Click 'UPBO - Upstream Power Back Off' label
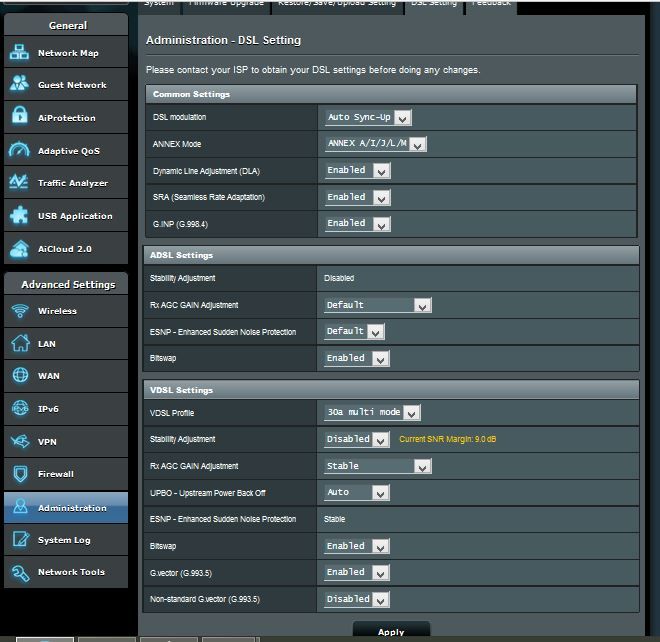660x642 pixels. tap(208, 493)
